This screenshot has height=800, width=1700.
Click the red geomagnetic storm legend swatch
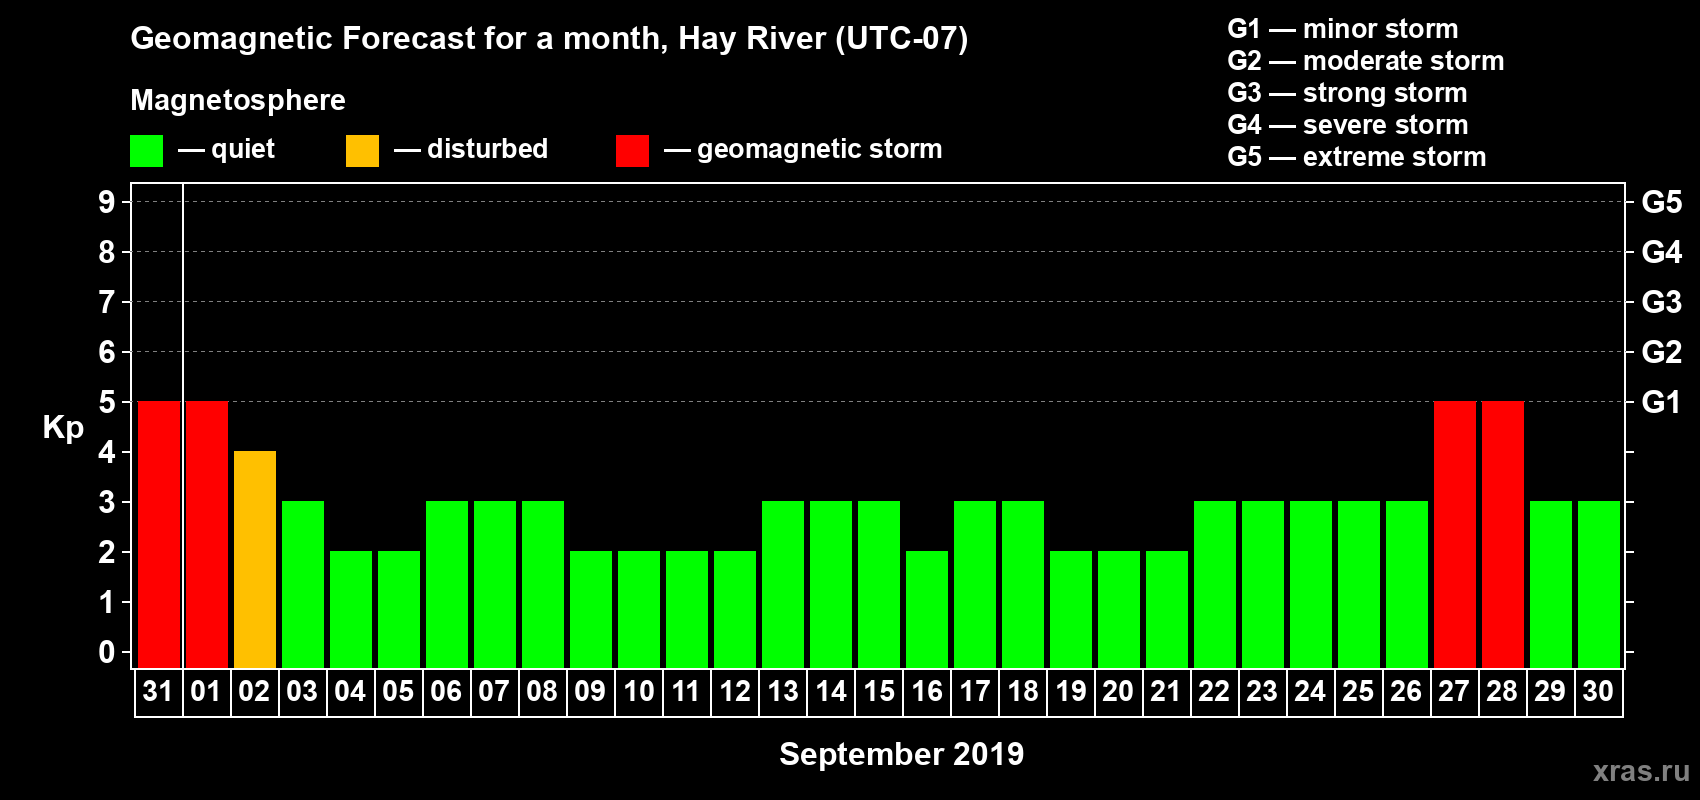click(x=633, y=151)
